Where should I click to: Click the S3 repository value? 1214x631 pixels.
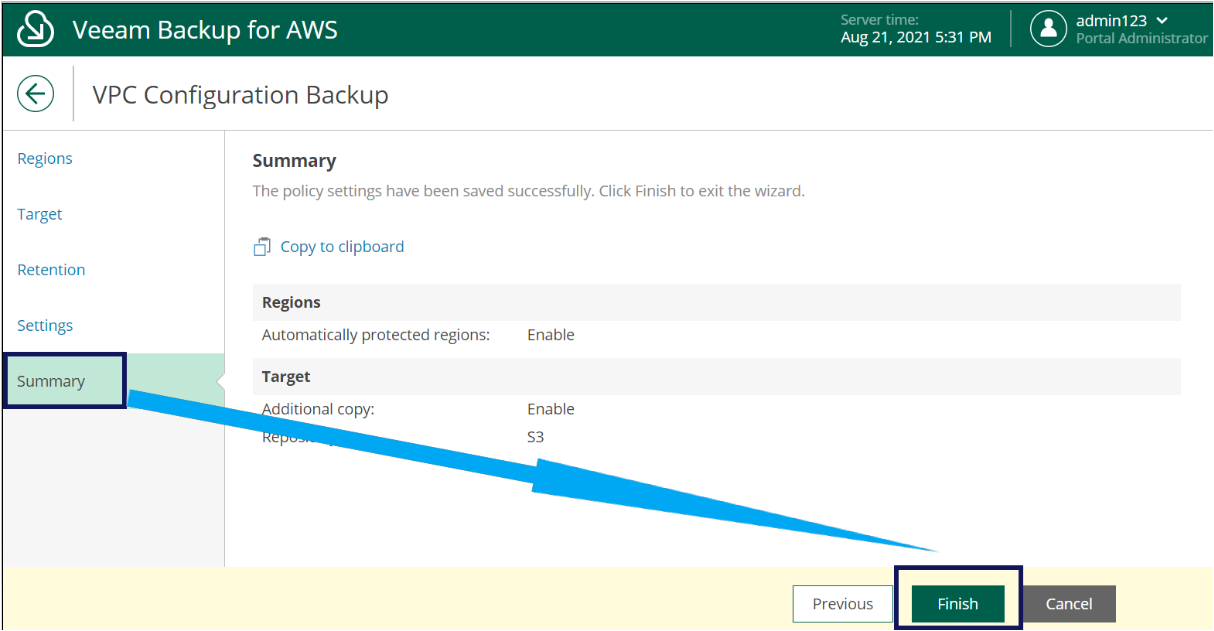click(536, 437)
